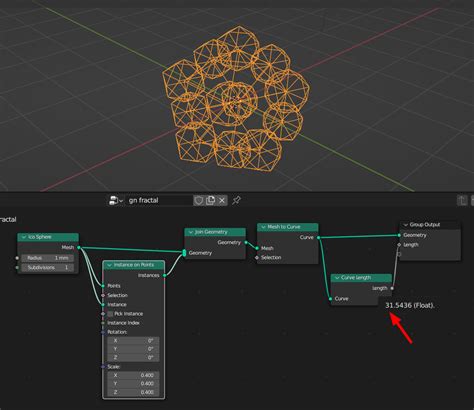Open the node tree browse dropdown icon
474x410 pixels.
[115, 200]
